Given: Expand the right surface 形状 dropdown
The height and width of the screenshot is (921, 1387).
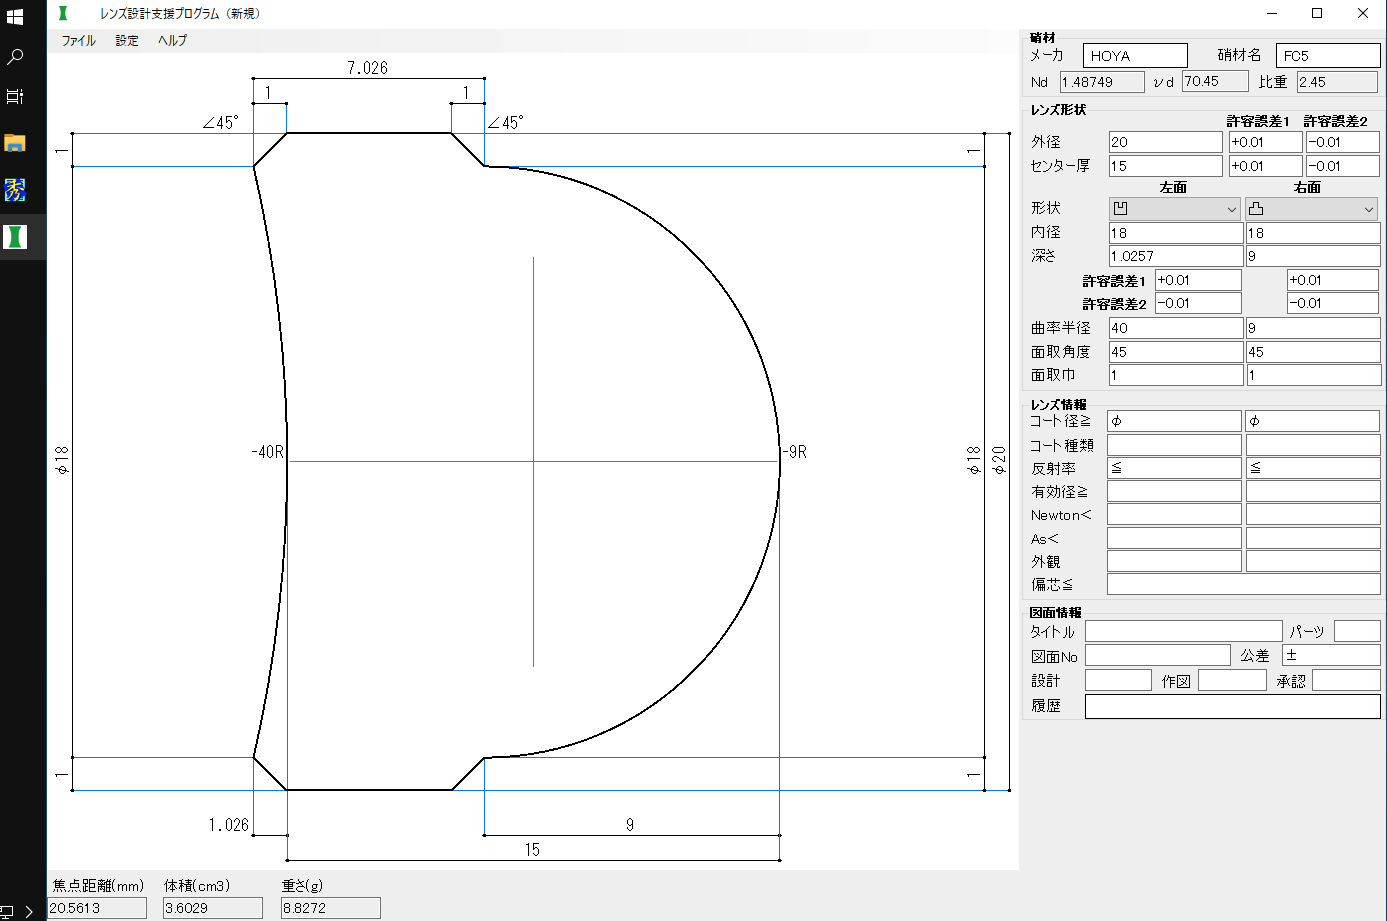Looking at the screenshot, I should 1312,209.
